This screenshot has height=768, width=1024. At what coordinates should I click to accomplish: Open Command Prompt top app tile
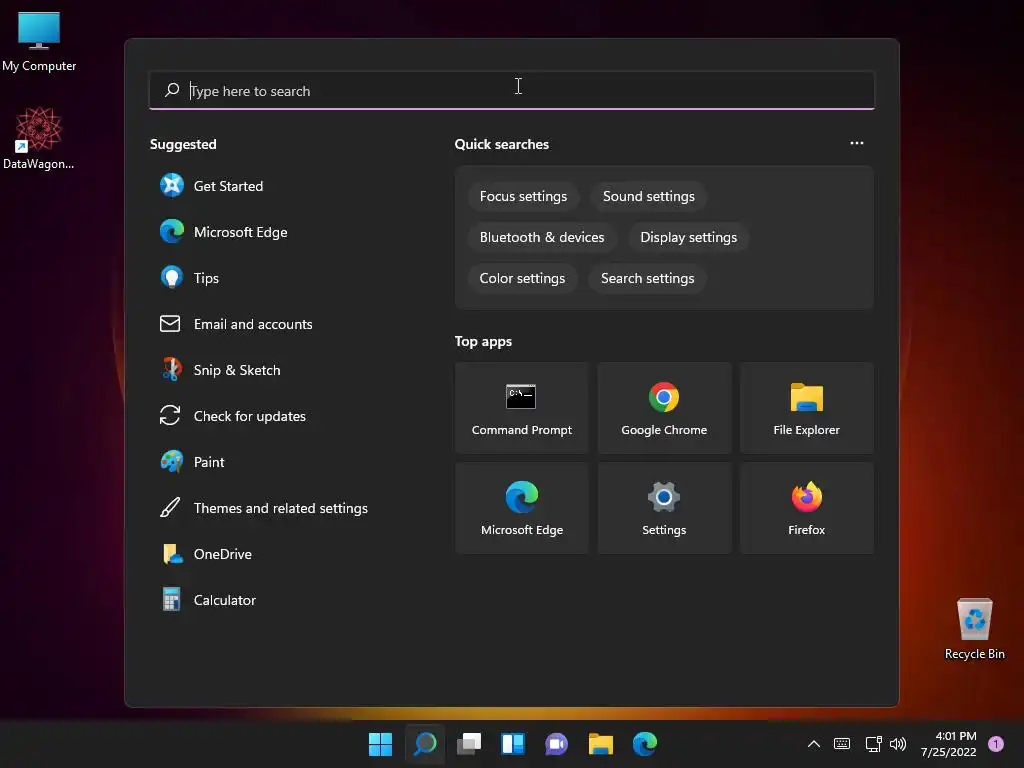[522, 408]
